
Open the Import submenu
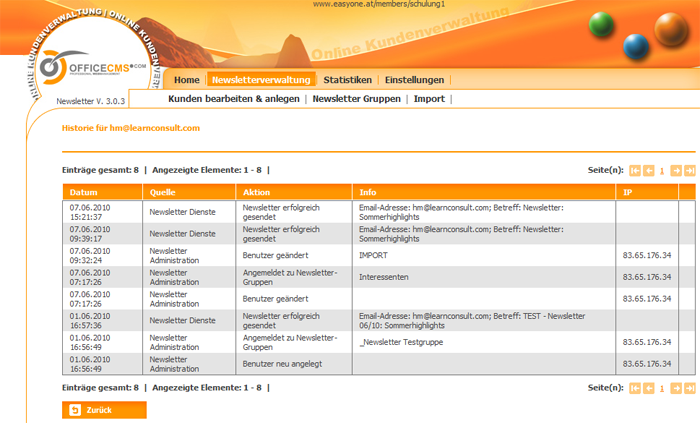tap(429, 99)
